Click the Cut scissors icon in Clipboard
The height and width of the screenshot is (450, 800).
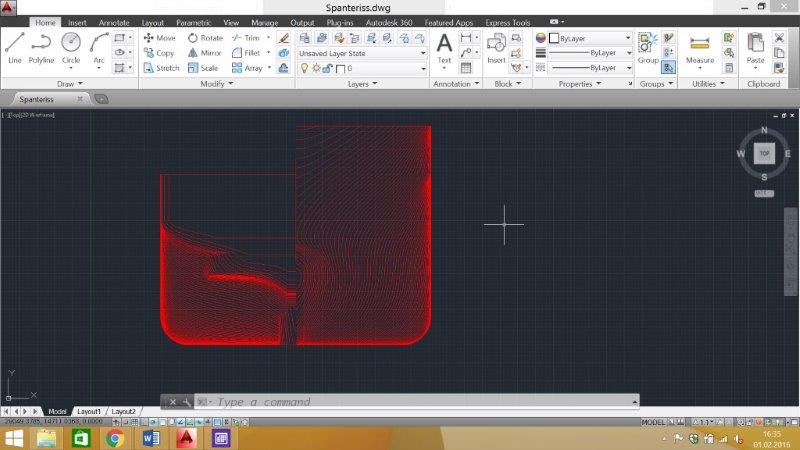pos(779,38)
